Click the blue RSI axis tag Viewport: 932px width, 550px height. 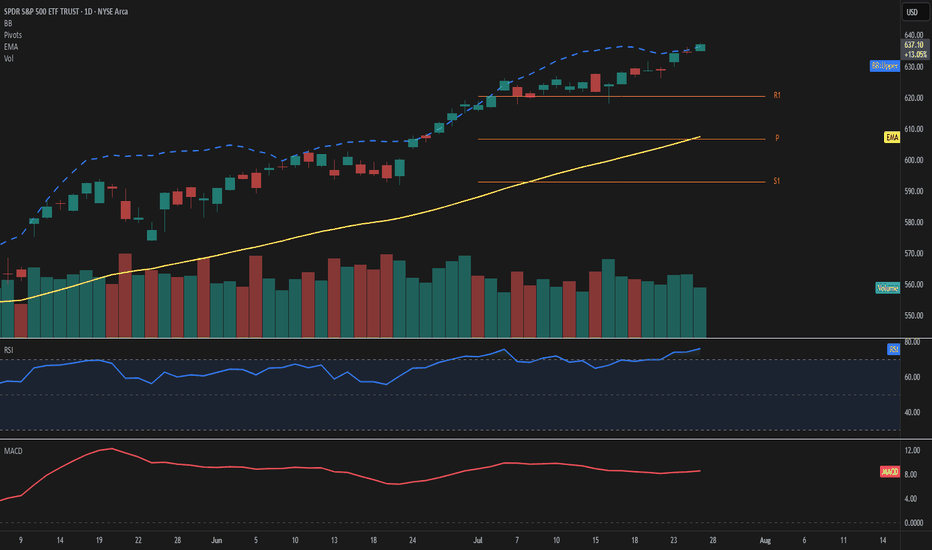[x=893, y=349]
